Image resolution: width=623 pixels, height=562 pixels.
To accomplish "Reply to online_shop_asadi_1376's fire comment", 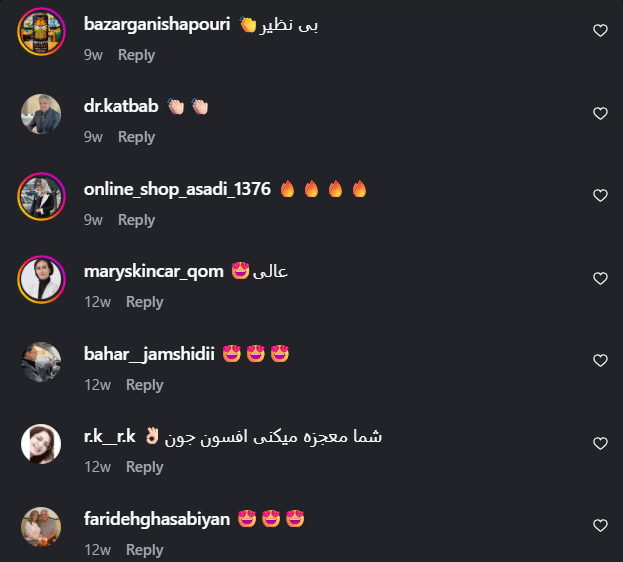I will 136,220.
